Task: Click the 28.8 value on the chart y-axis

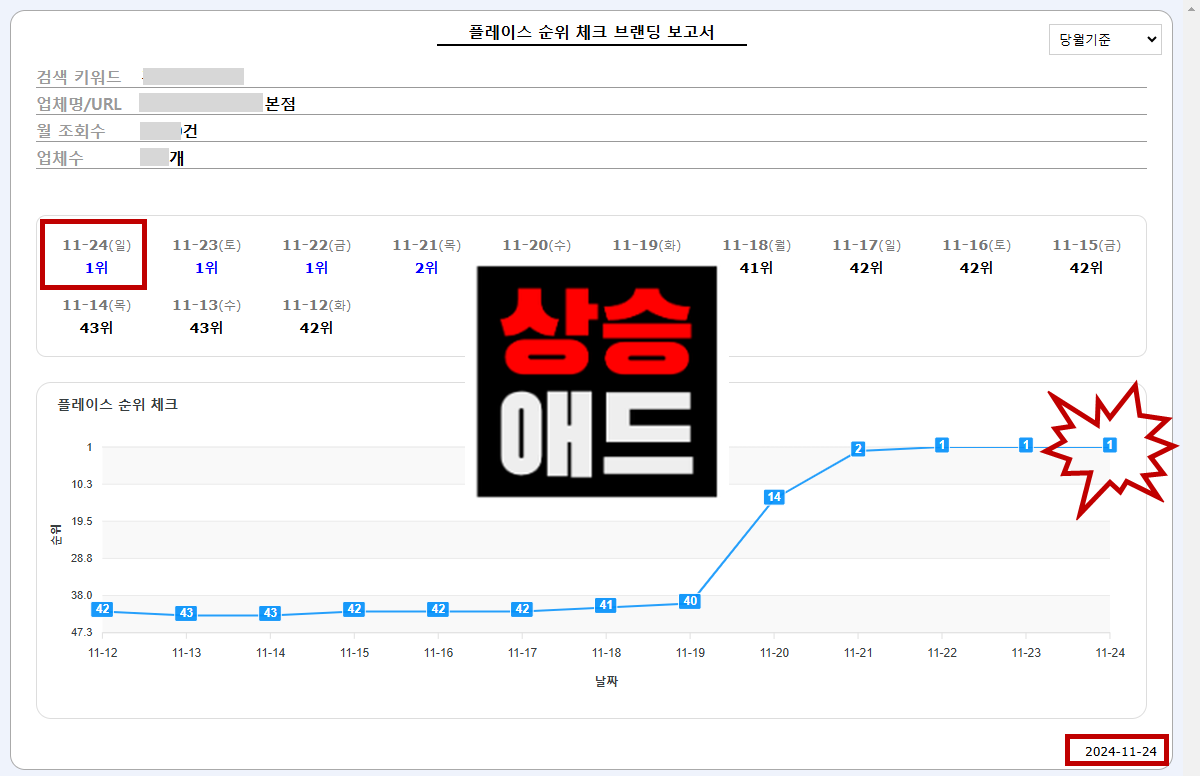Action: pyautogui.click(x=81, y=558)
